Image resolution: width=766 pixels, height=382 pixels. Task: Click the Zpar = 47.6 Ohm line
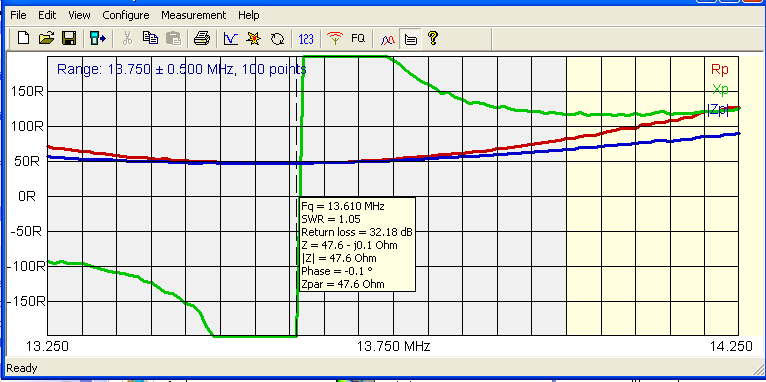coord(342,284)
